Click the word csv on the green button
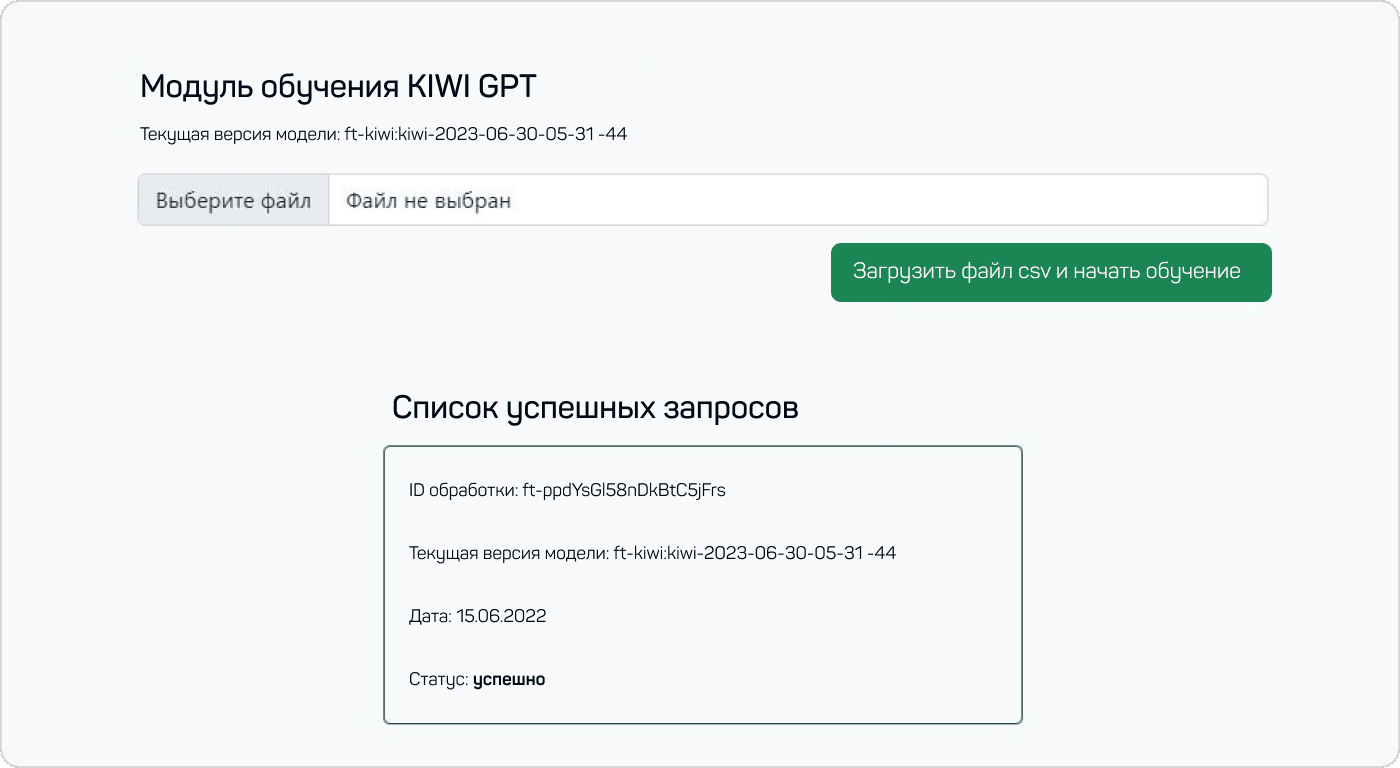The height and width of the screenshot is (768, 1400). click(1034, 272)
